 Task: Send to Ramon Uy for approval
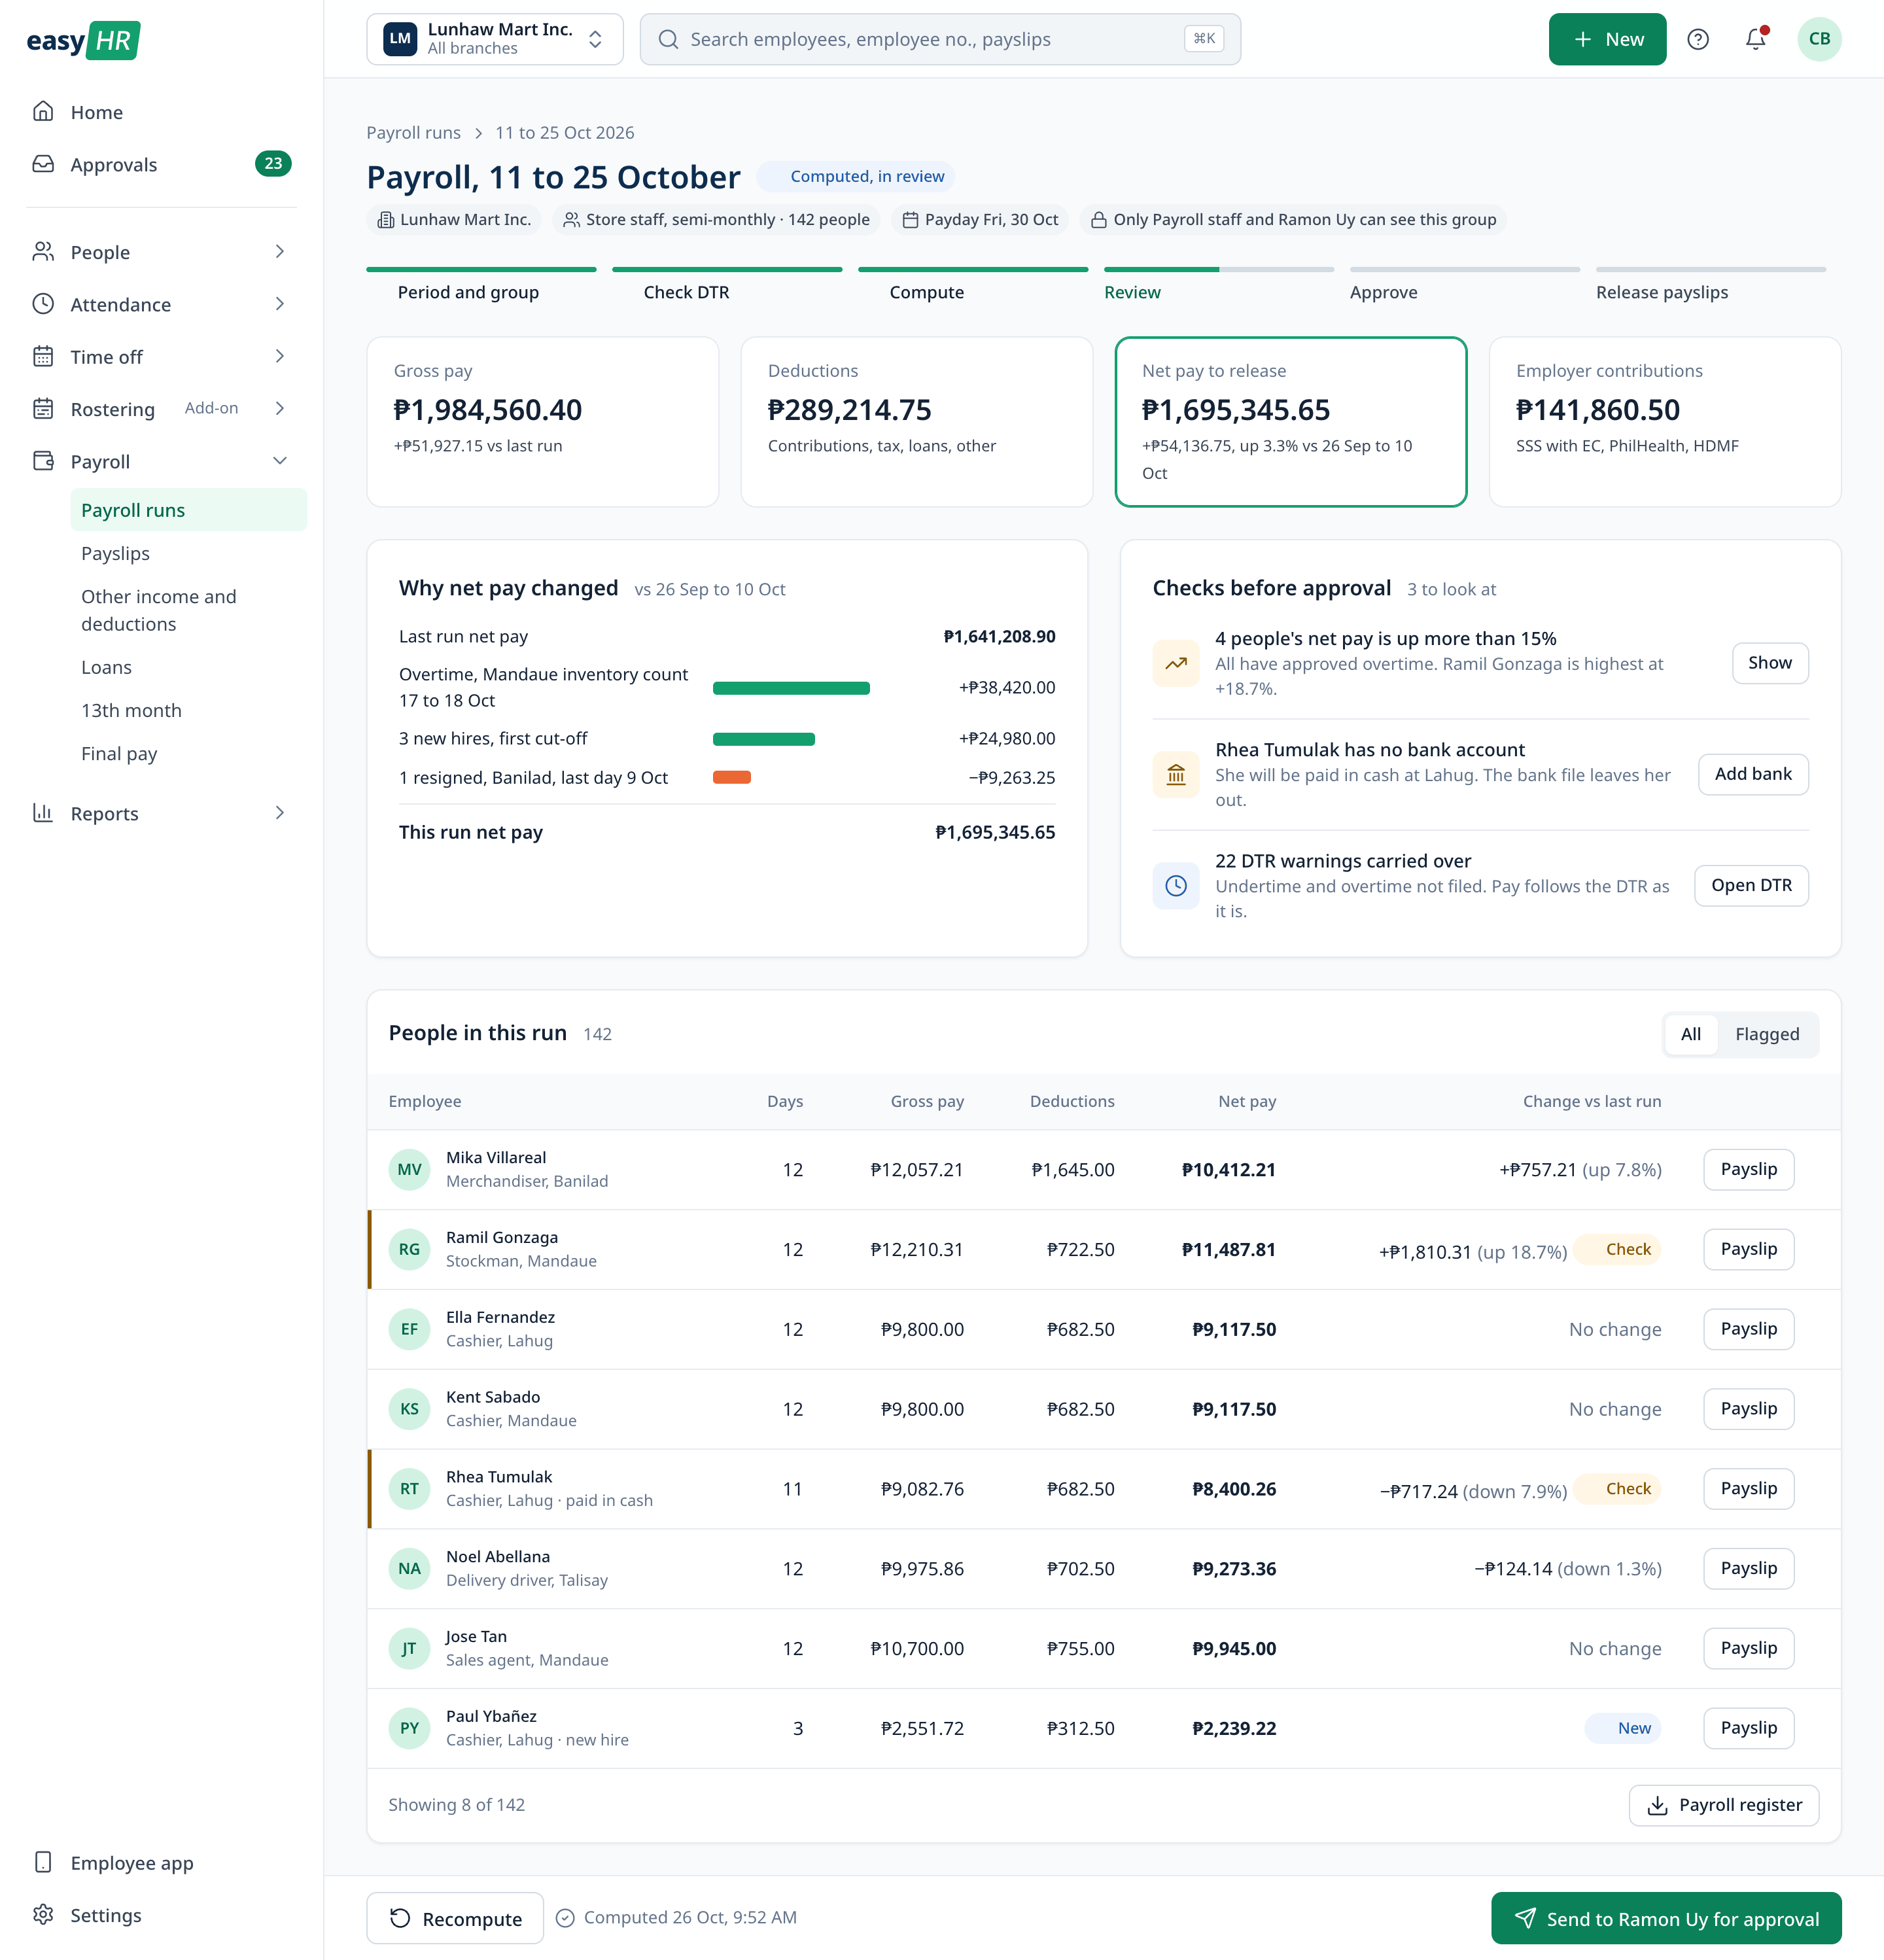pos(1666,1918)
